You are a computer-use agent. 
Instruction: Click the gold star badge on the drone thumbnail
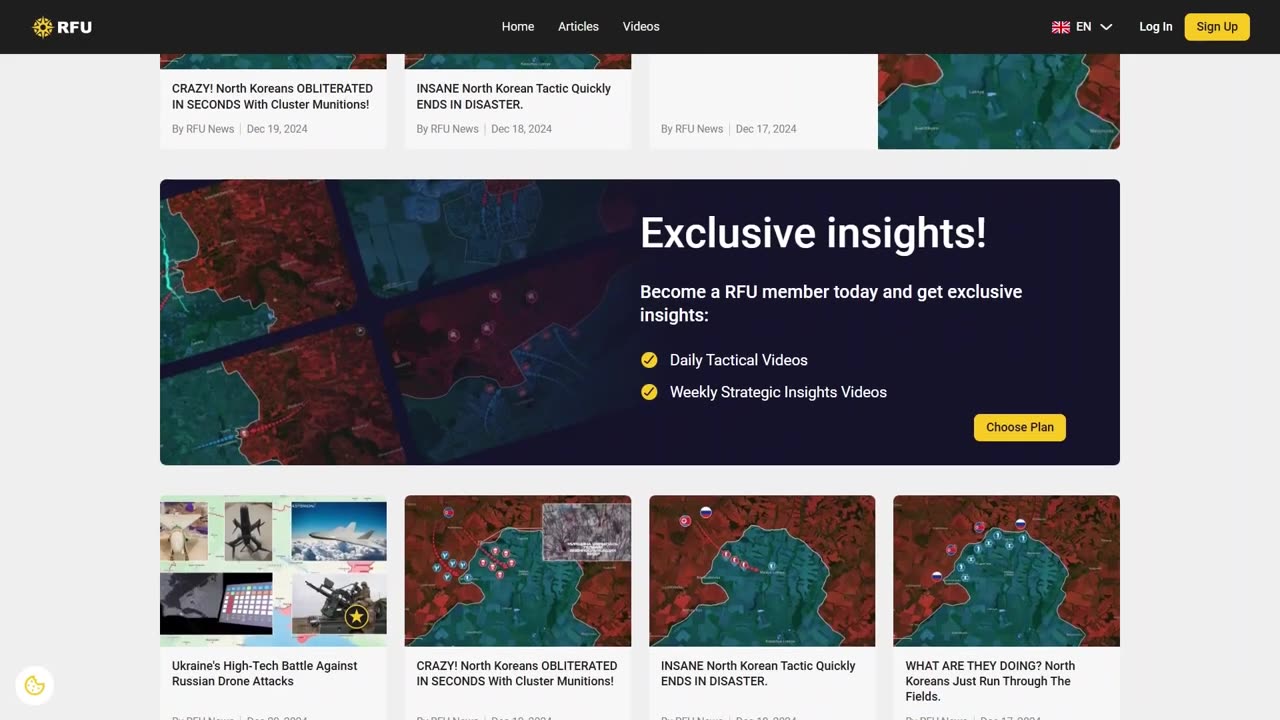point(356,616)
